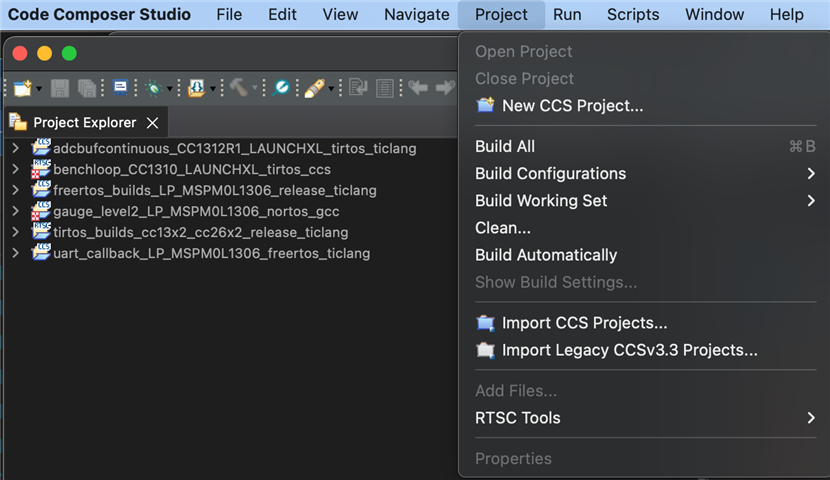The image size is (830, 480).
Task: Open dropdown arrow beside Debug icon
Action: (169, 89)
